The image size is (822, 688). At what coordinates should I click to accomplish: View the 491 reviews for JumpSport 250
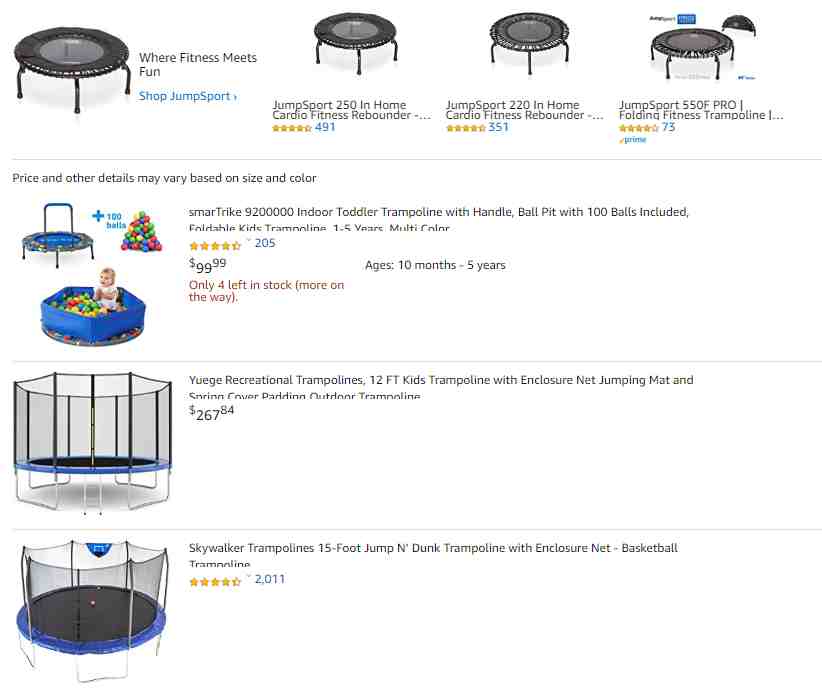click(x=325, y=127)
